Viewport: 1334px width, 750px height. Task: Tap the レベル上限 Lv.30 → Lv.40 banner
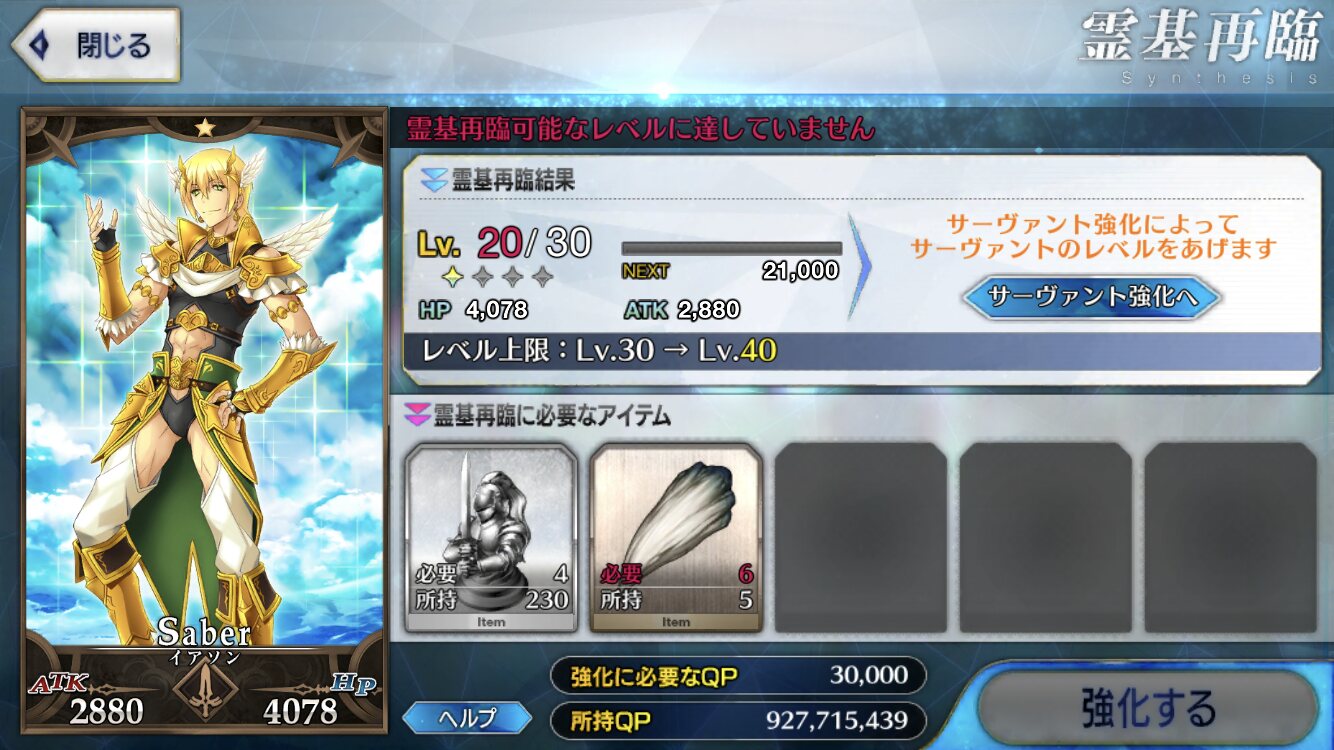coord(860,351)
